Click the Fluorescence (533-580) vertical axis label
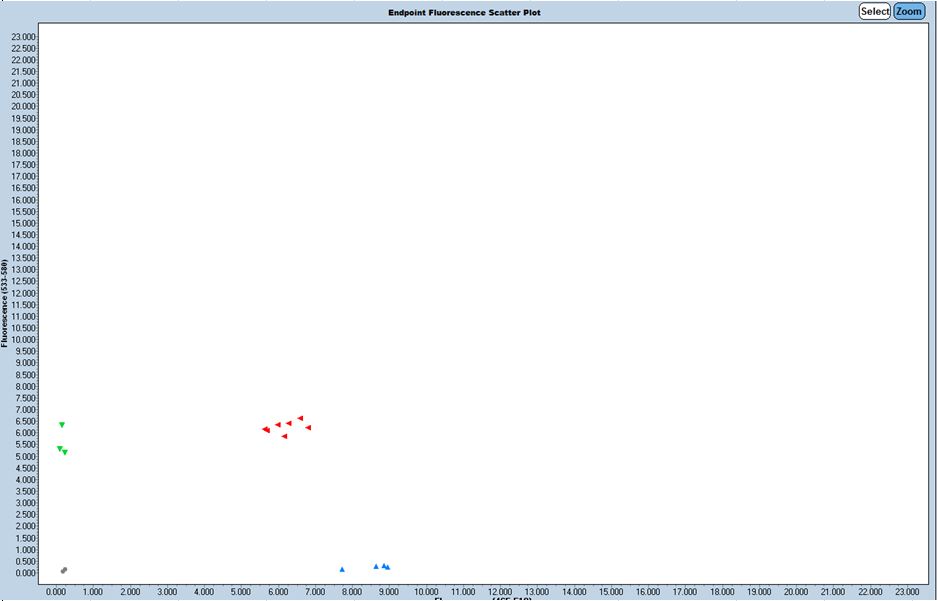Screen dimensions: 937x601 coord(6,303)
